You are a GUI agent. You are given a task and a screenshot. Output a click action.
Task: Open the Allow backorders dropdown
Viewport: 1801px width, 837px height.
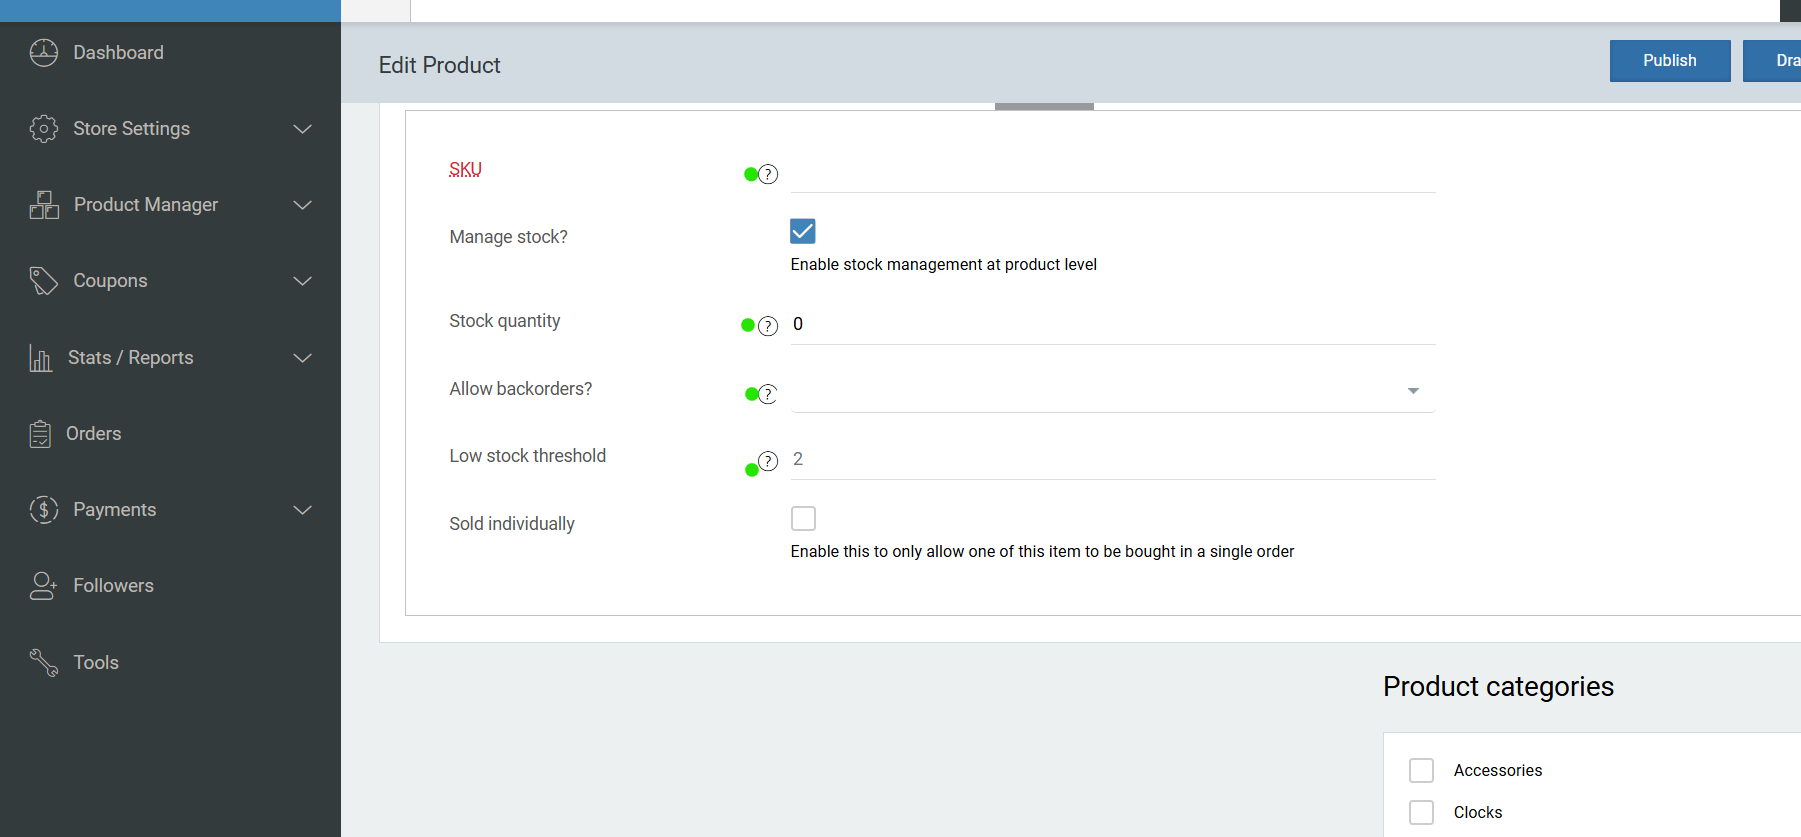coord(1112,391)
